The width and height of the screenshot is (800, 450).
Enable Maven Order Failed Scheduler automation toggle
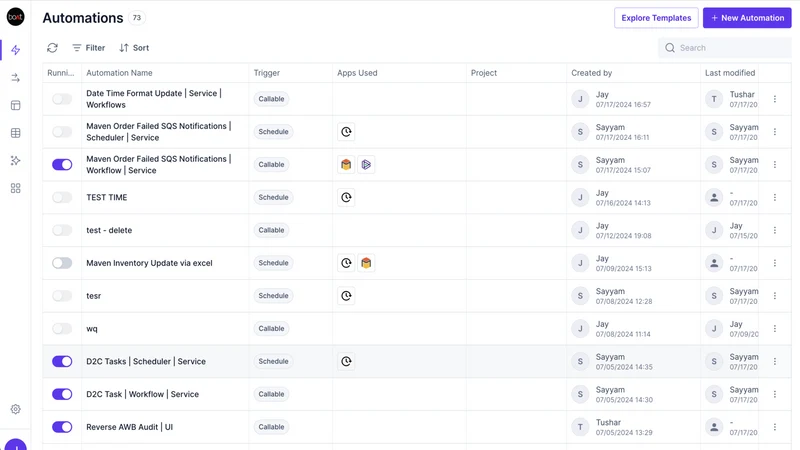pyautogui.click(x=62, y=132)
